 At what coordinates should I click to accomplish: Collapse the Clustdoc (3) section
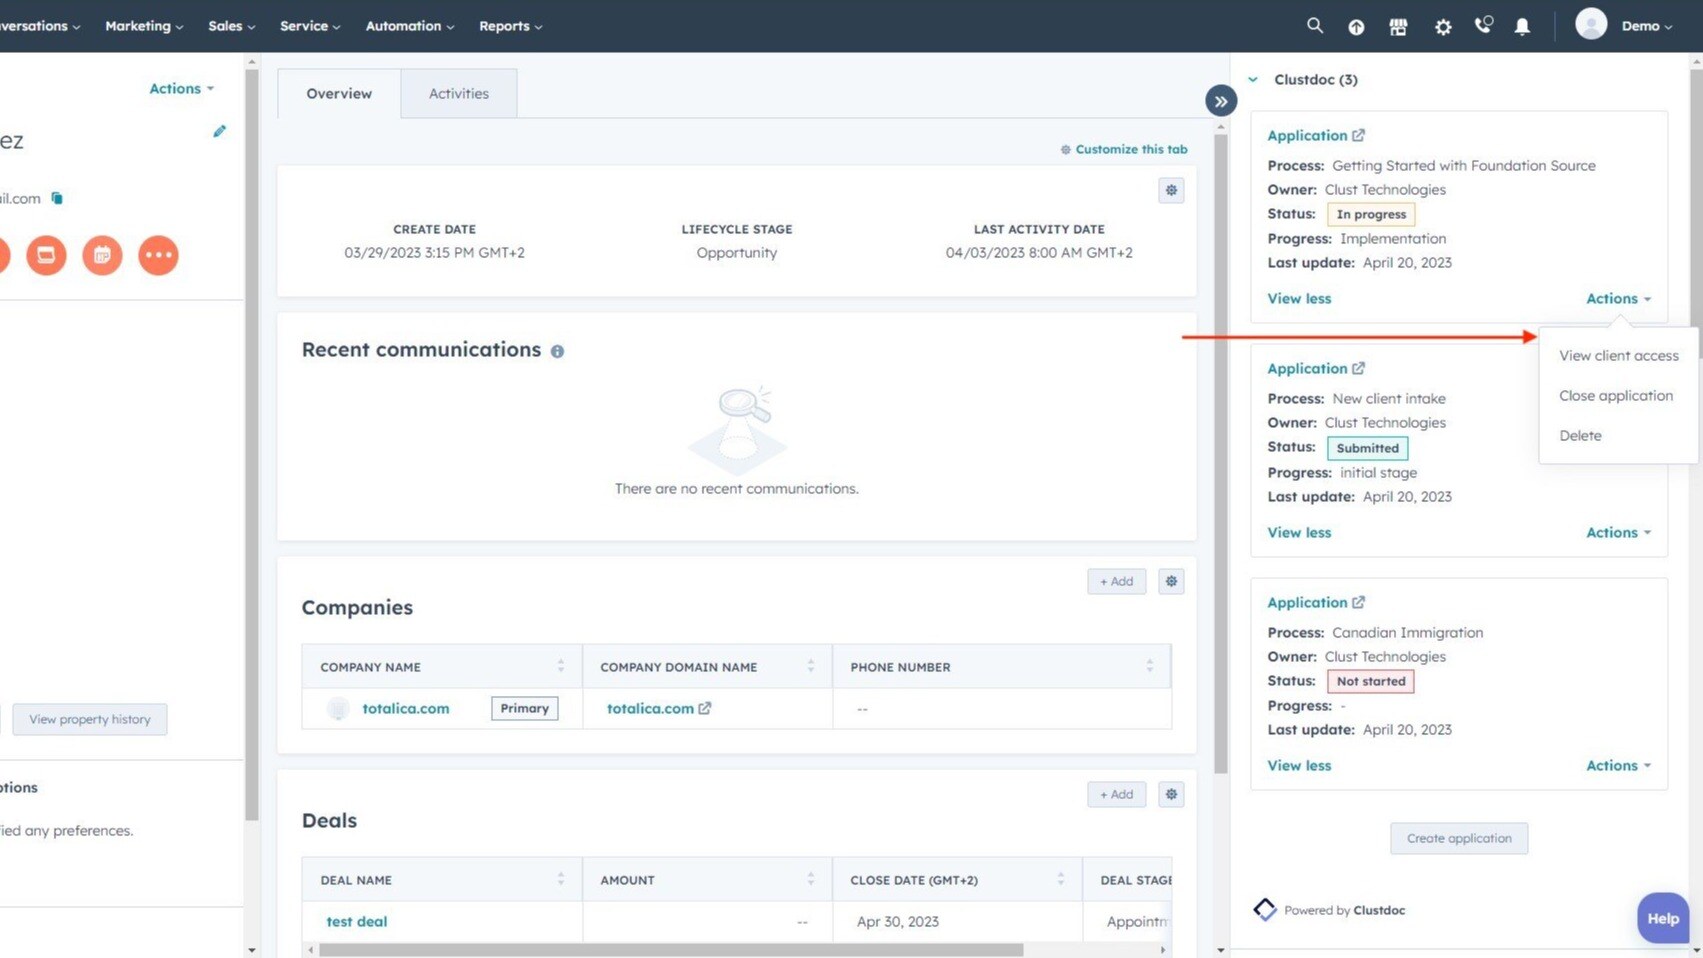click(1253, 79)
